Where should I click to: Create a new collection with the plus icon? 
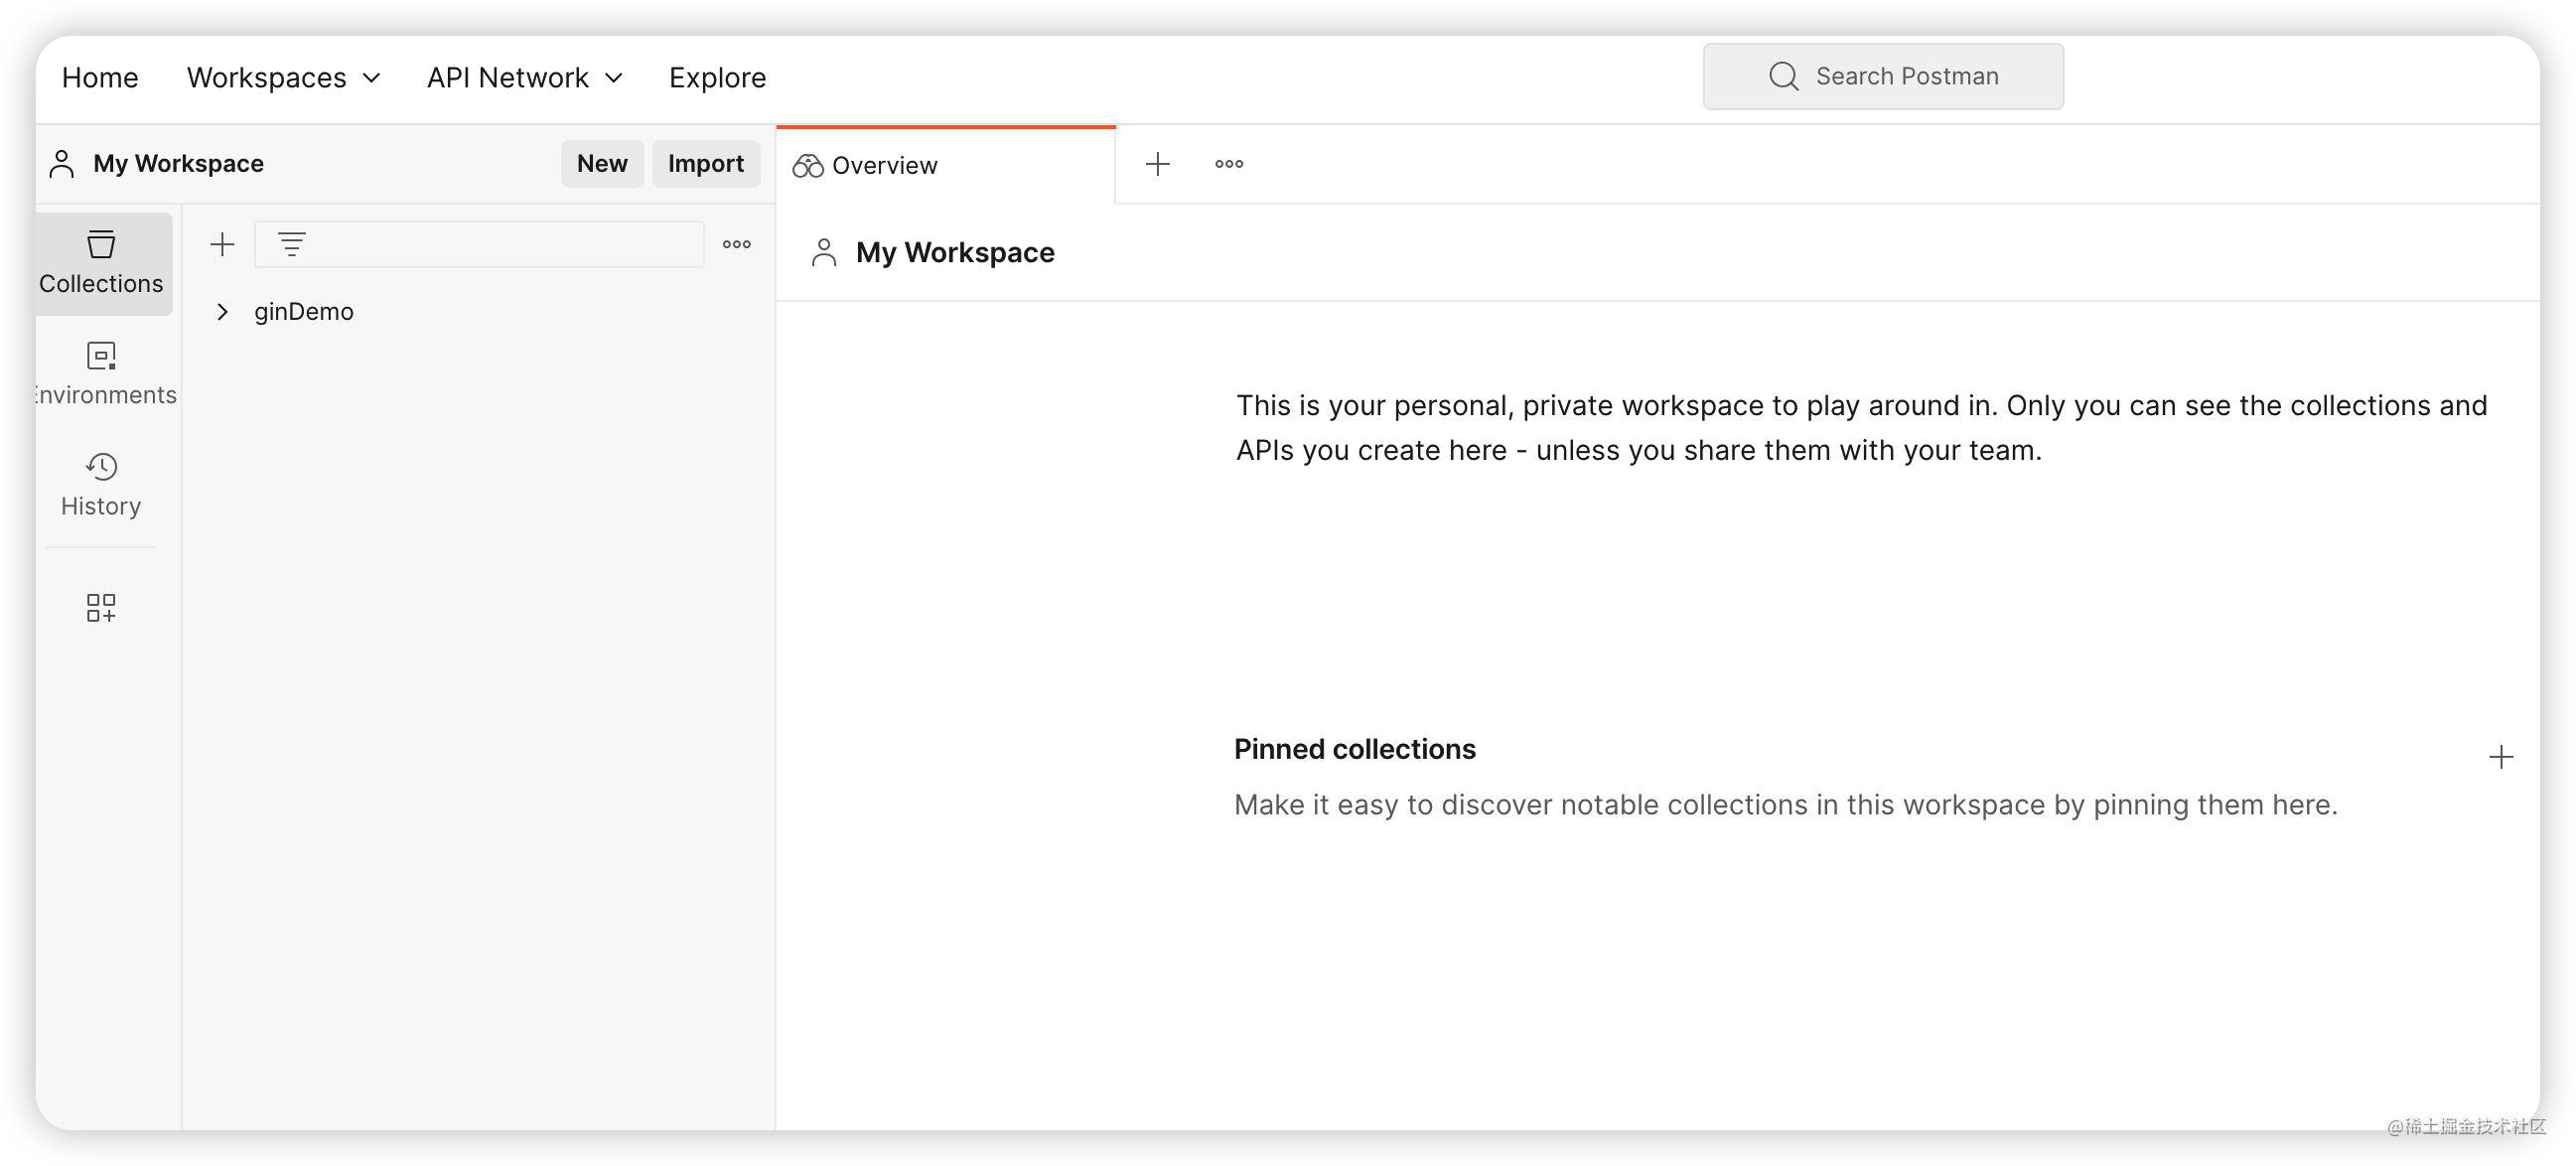click(222, 244)
